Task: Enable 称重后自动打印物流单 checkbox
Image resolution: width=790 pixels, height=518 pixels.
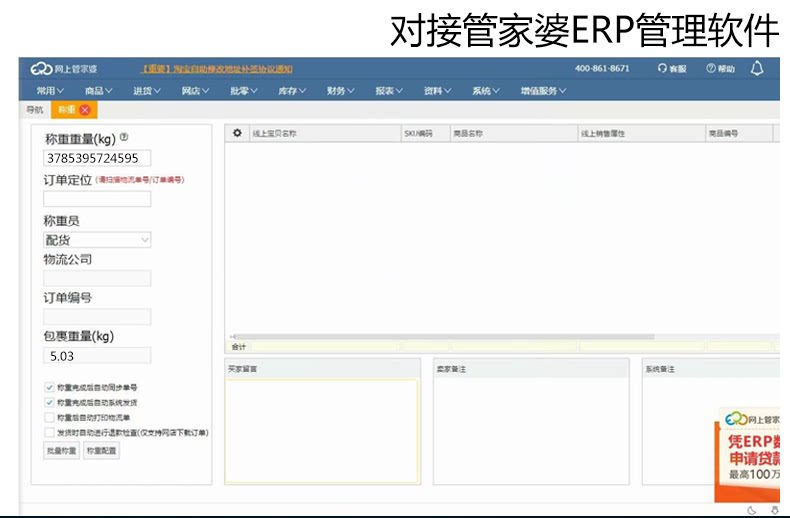Action: coord(49,417)
